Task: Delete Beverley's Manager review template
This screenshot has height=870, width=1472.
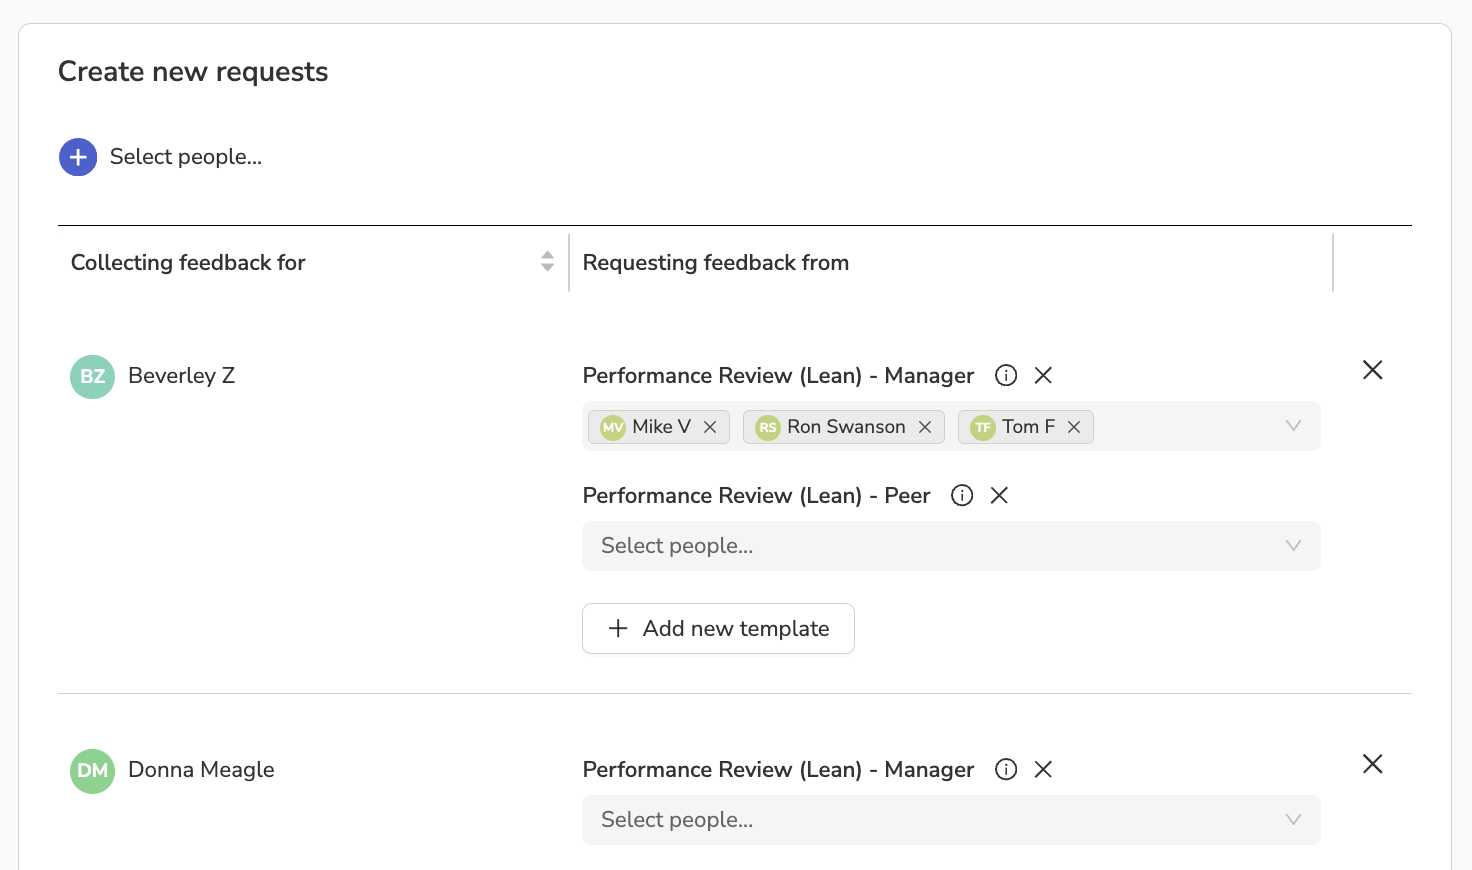Action: tap(1043, 375)
